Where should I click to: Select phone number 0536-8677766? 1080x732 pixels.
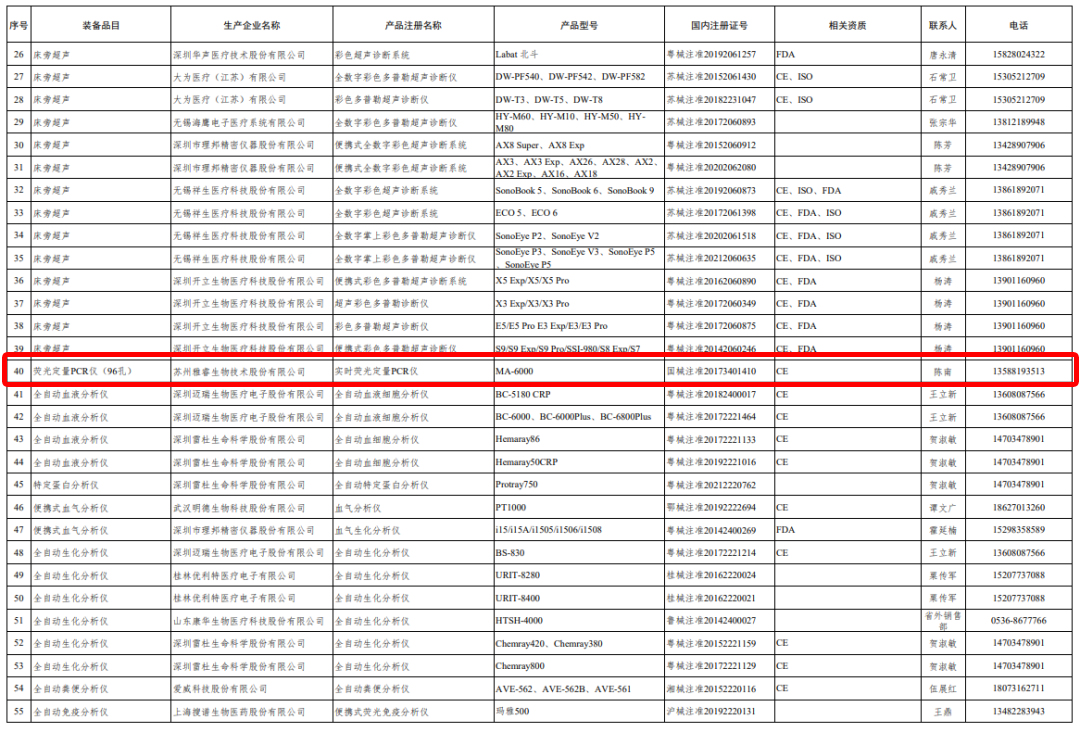(x=1018, y=620)
